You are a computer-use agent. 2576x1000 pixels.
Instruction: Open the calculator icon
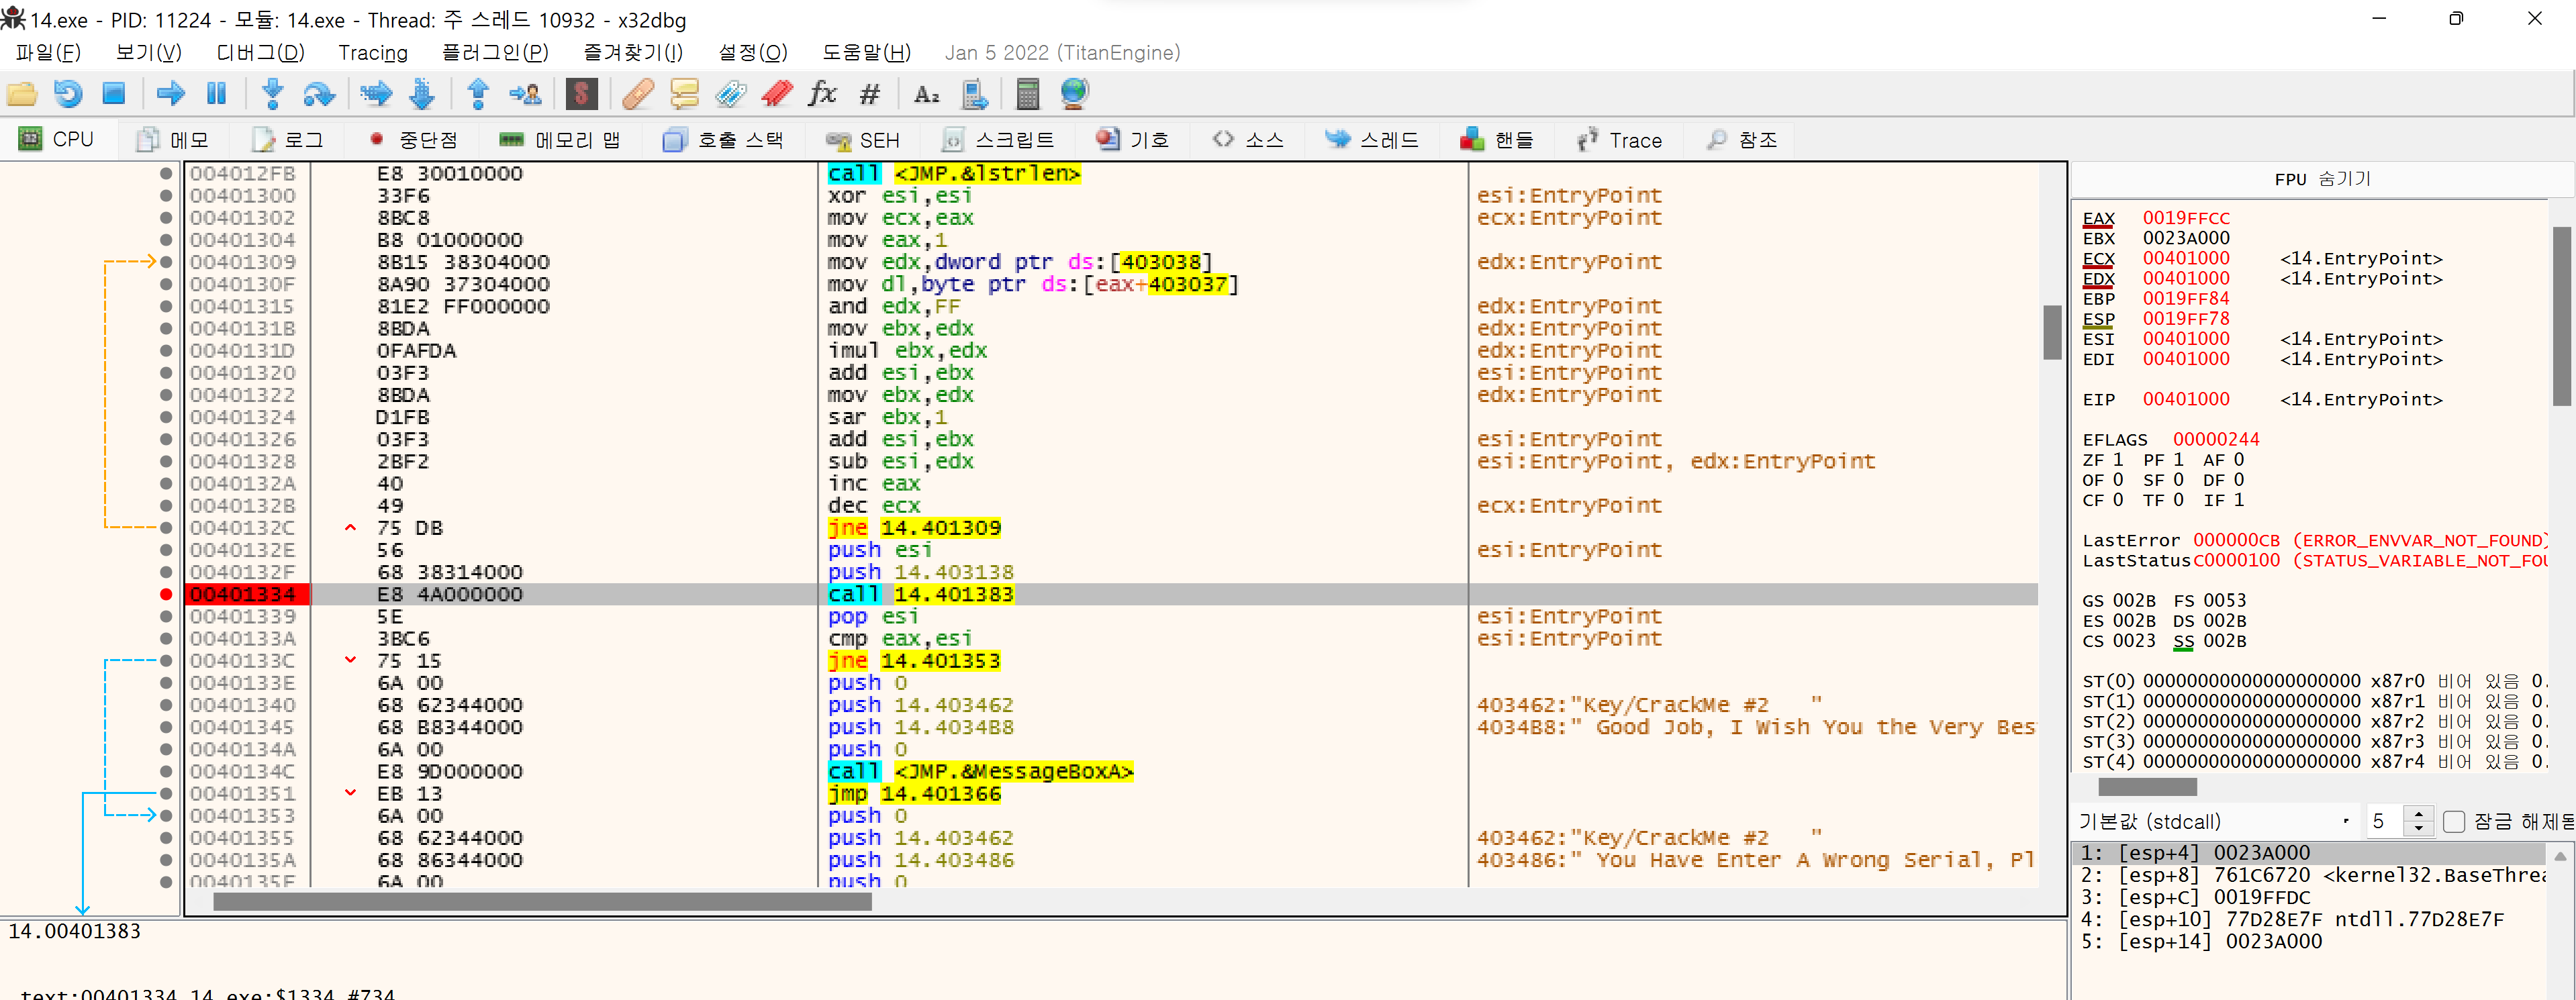(x=1027, y=94)
